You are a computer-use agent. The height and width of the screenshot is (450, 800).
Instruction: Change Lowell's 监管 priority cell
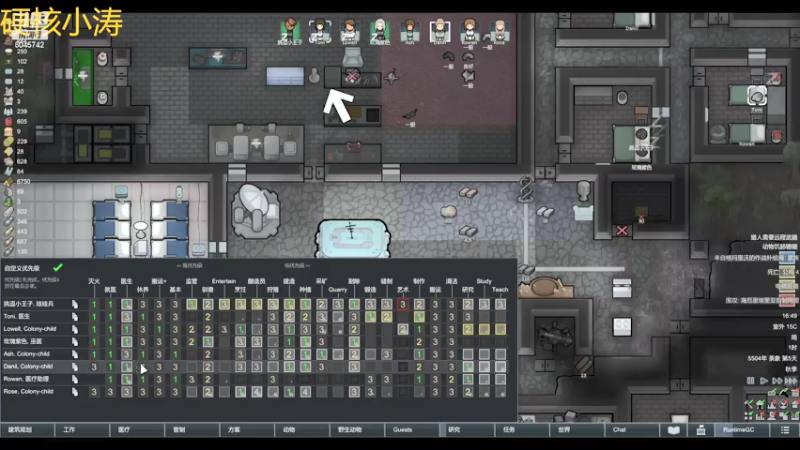[x=191, y=330]
